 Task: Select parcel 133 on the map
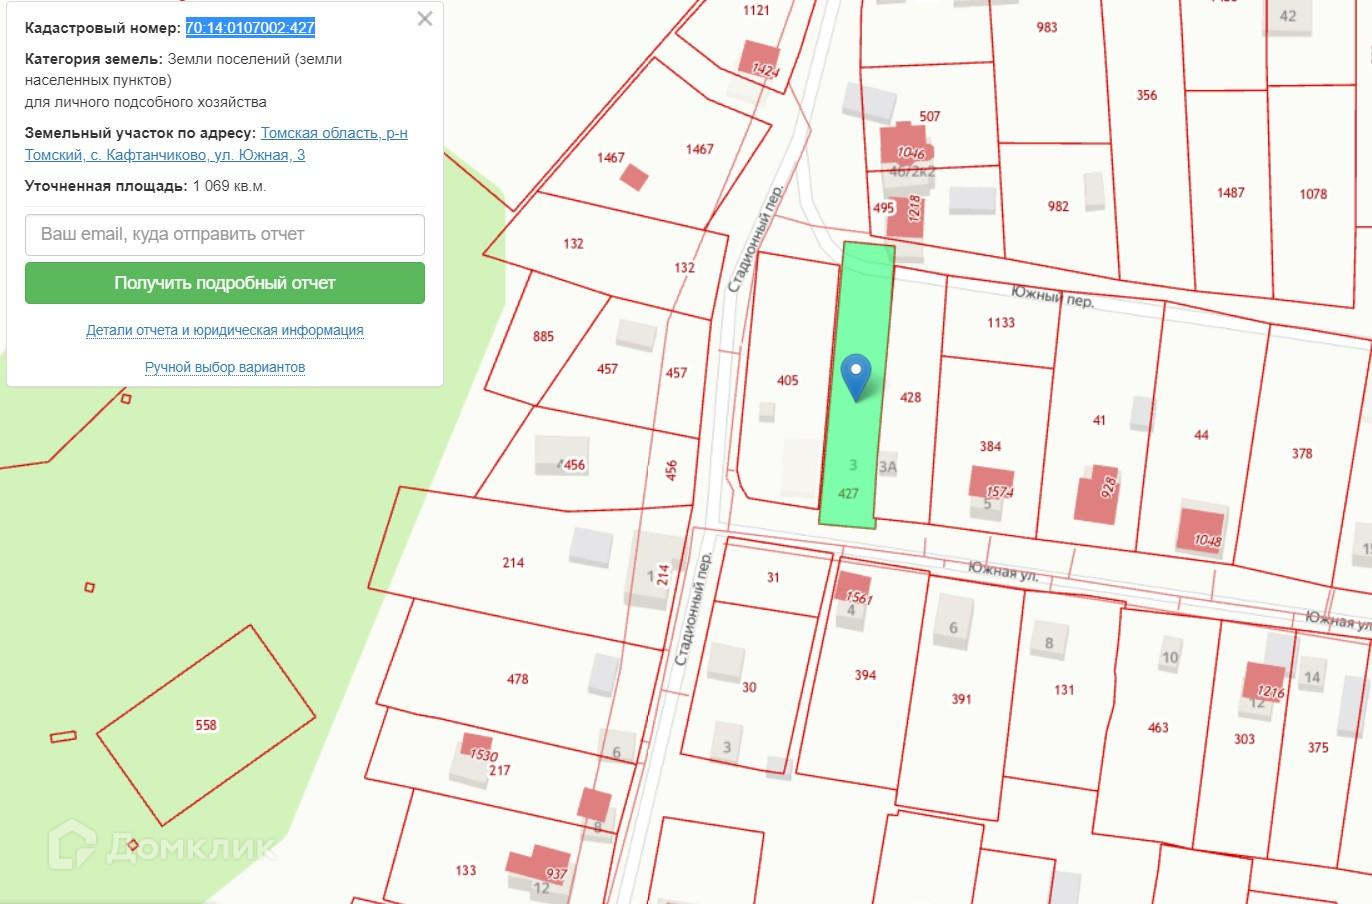pyautogui.click(x=466, y=870)
